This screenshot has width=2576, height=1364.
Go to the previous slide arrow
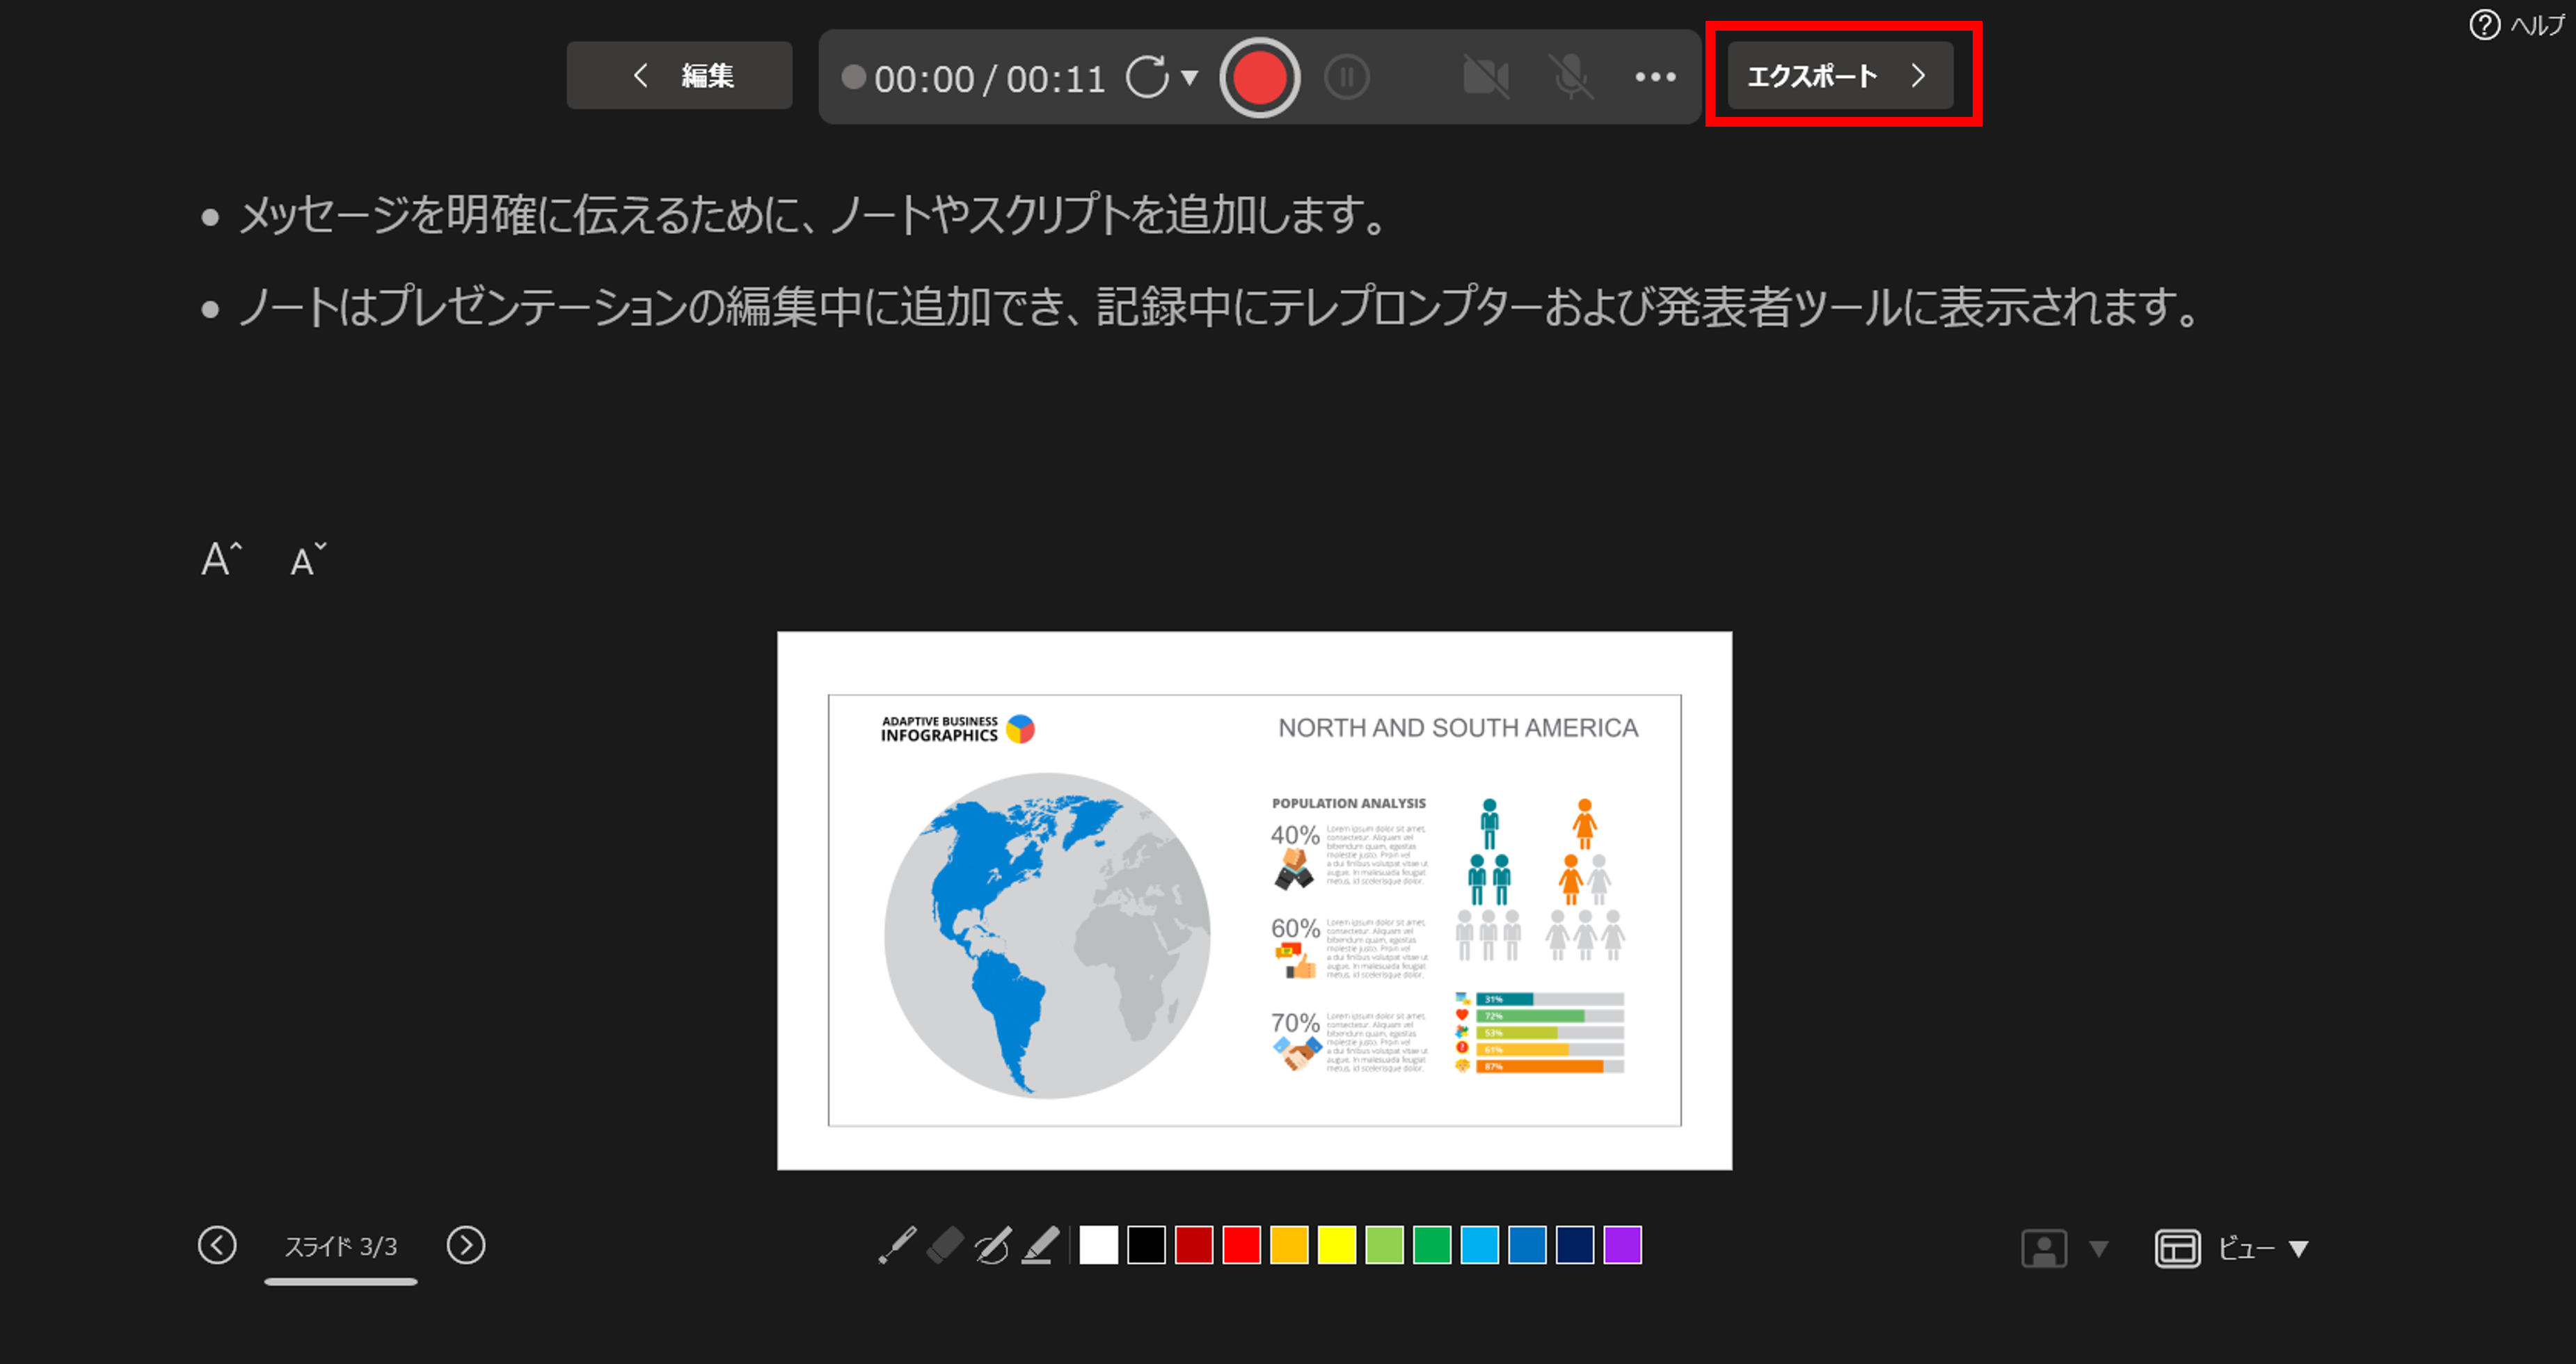click(x=217, y=1245)
